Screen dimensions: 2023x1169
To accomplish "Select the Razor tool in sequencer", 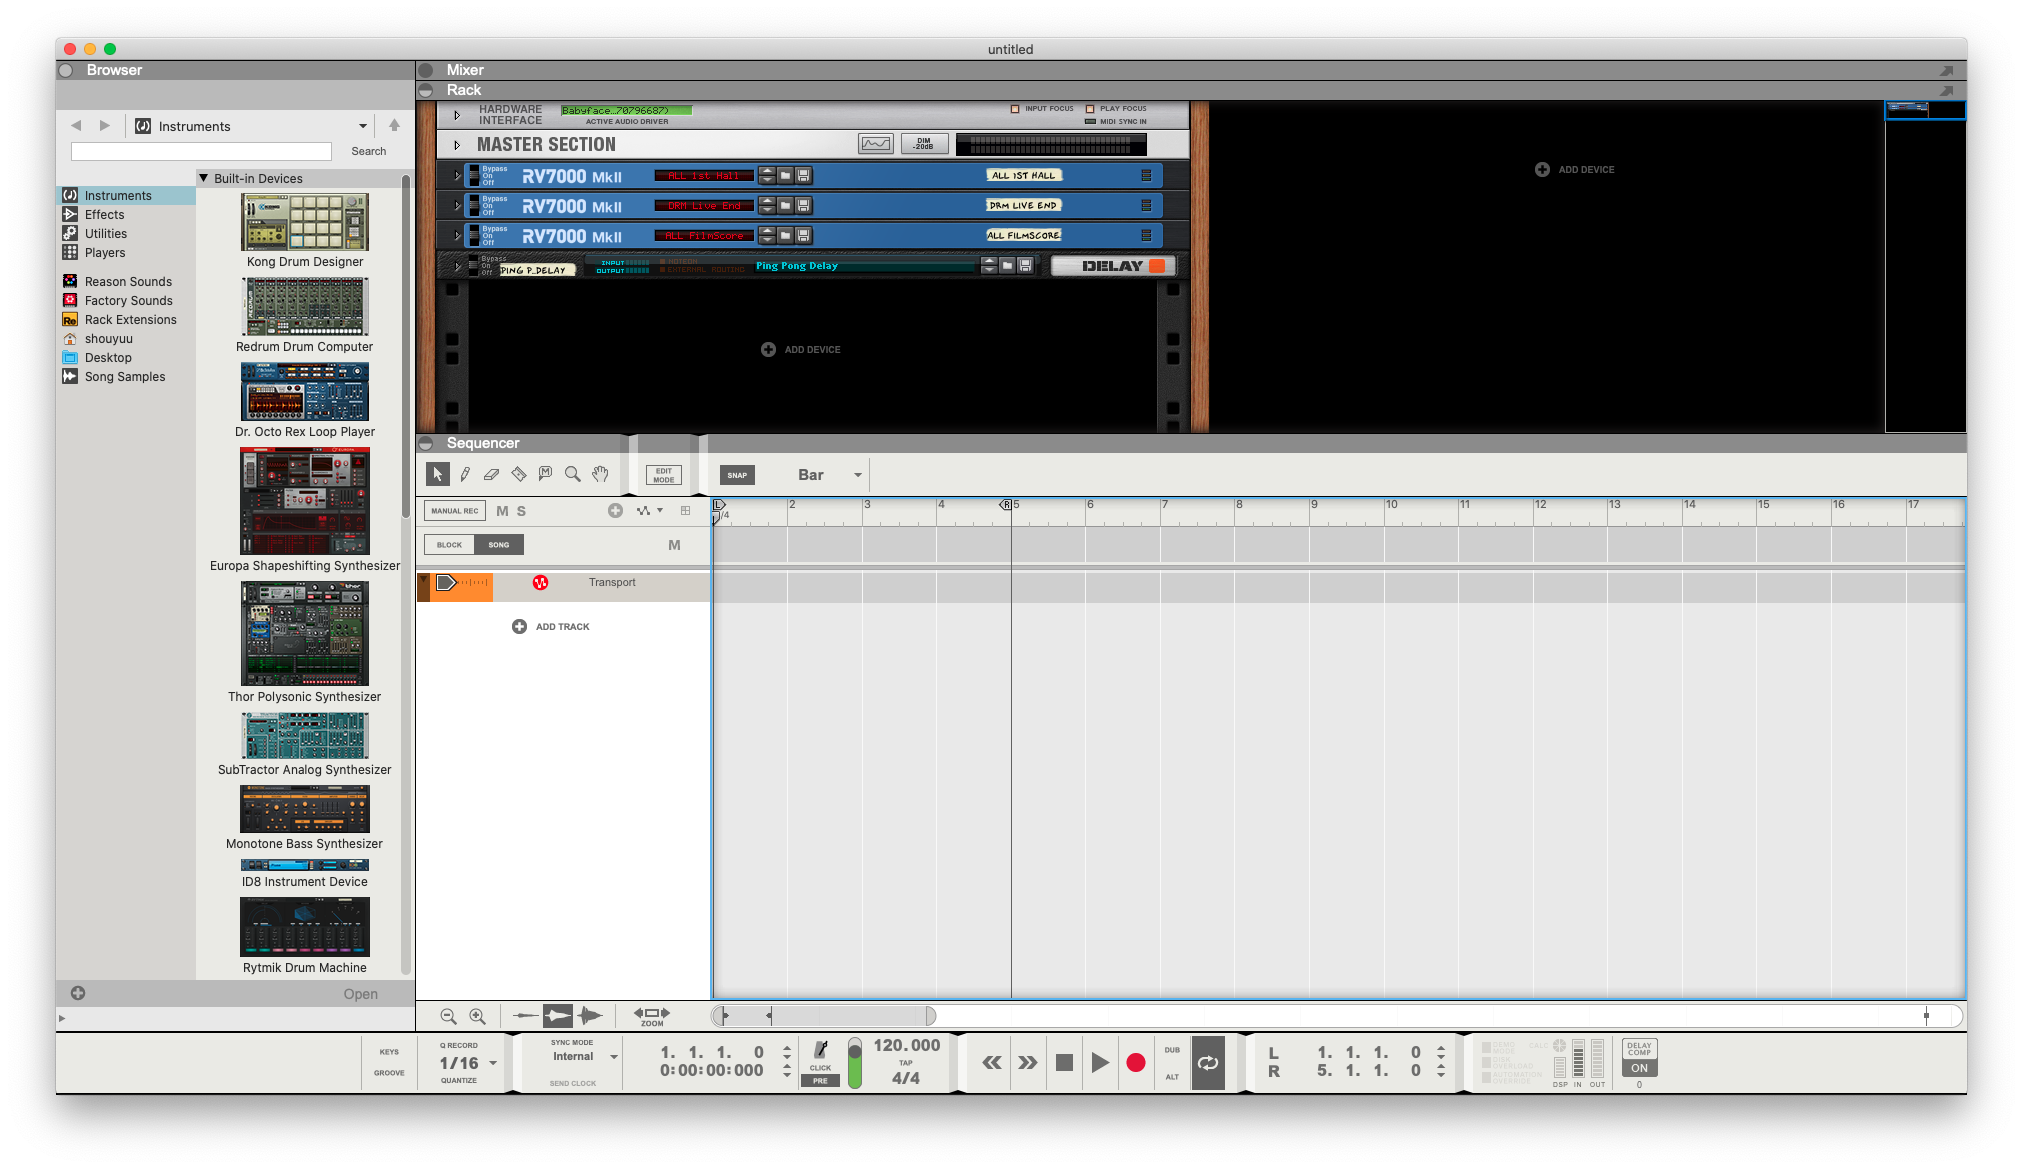I will click(518, 474).
